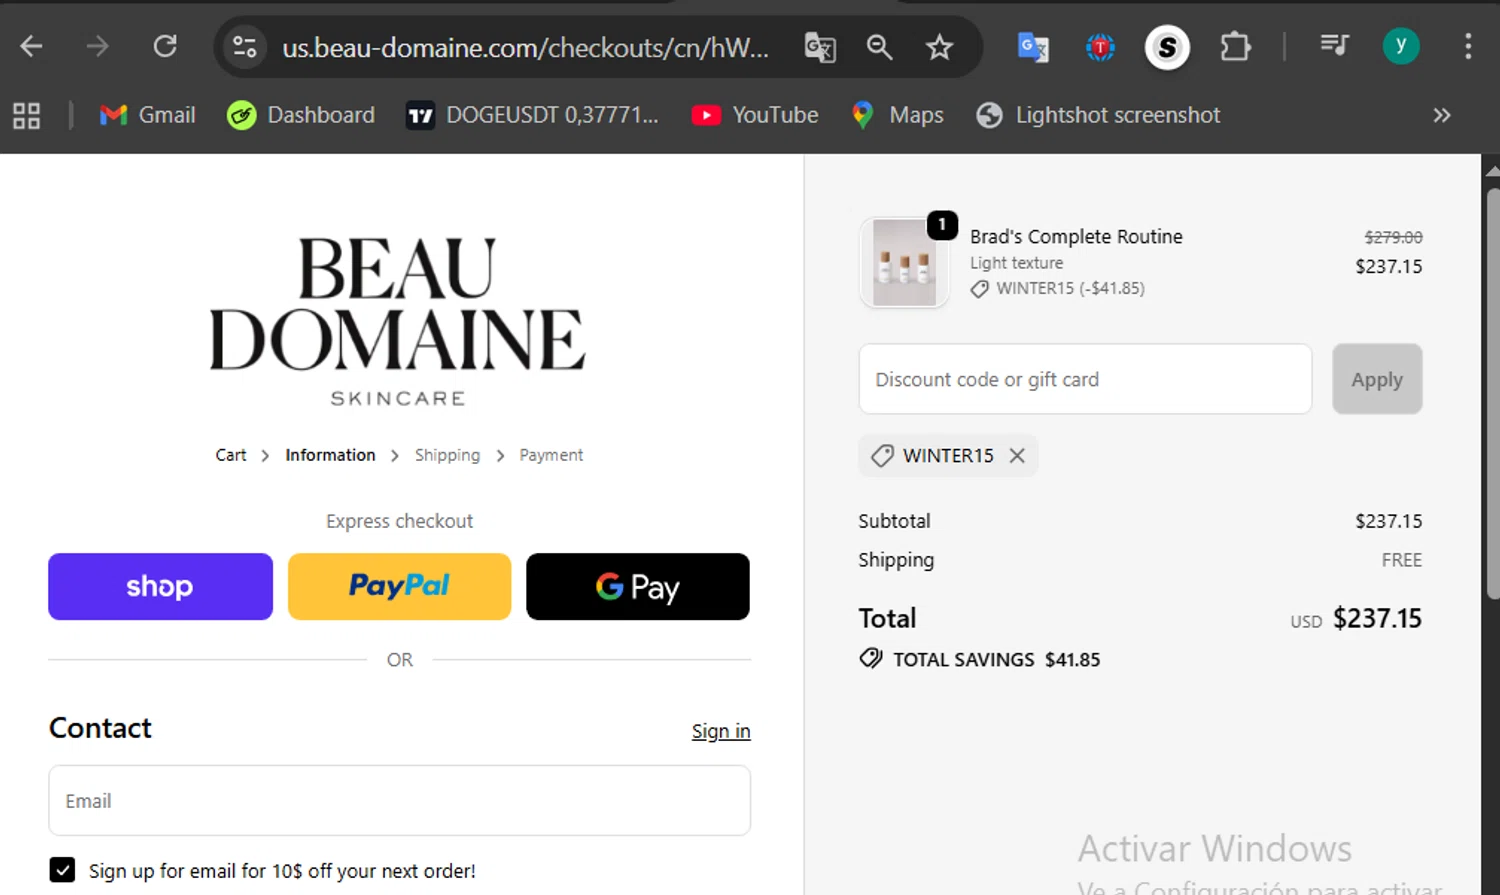The height and width of the screenshot is (895, 1500).
Task: Reload the checkout page
Action: click(x=165, y=47)
